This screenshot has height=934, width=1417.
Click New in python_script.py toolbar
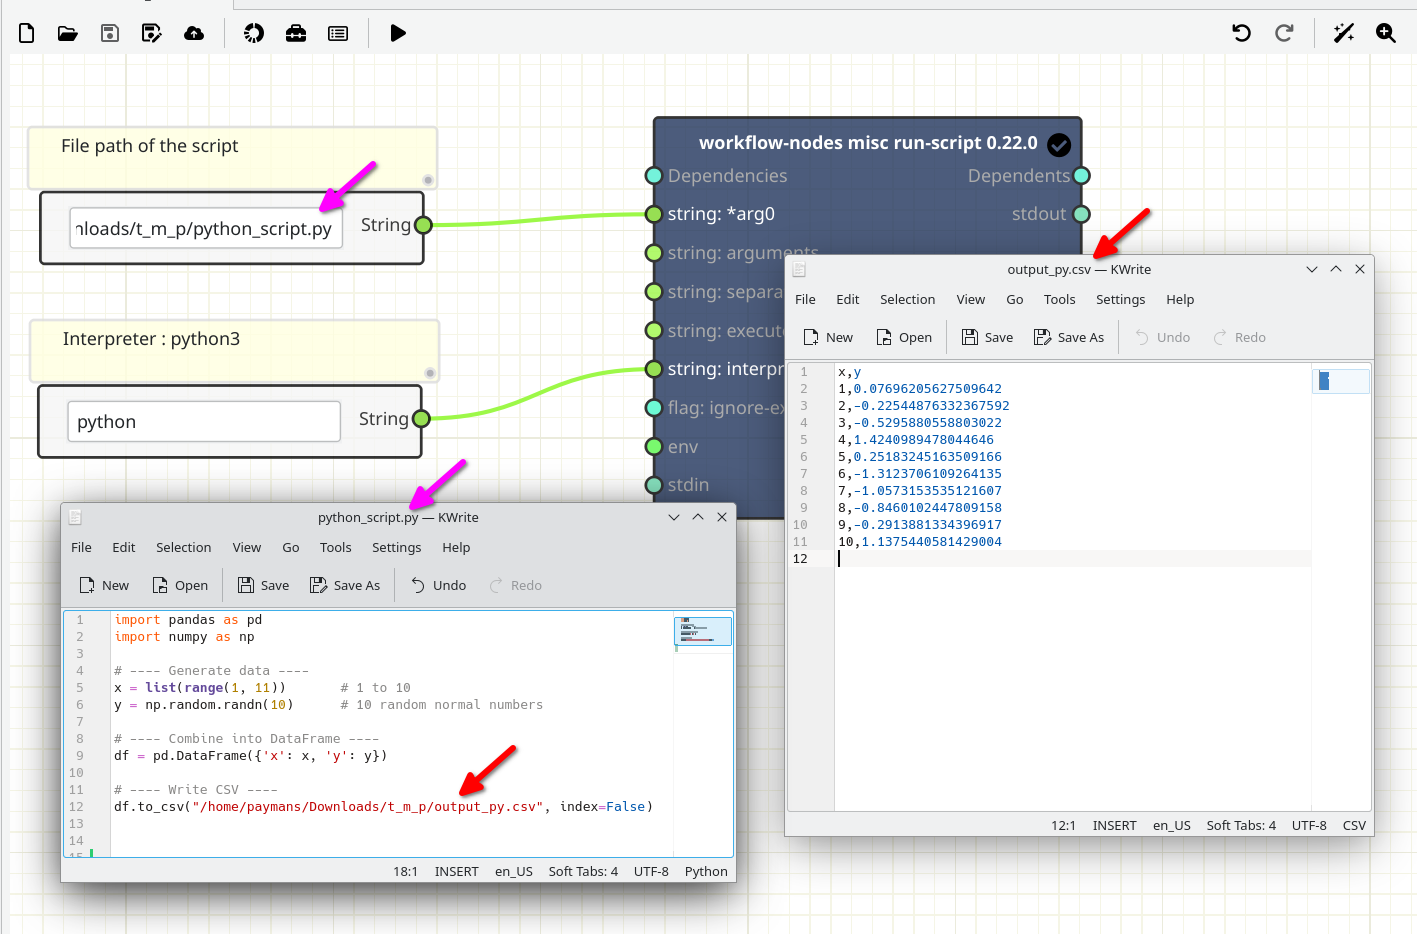click(x=104, y=585)
